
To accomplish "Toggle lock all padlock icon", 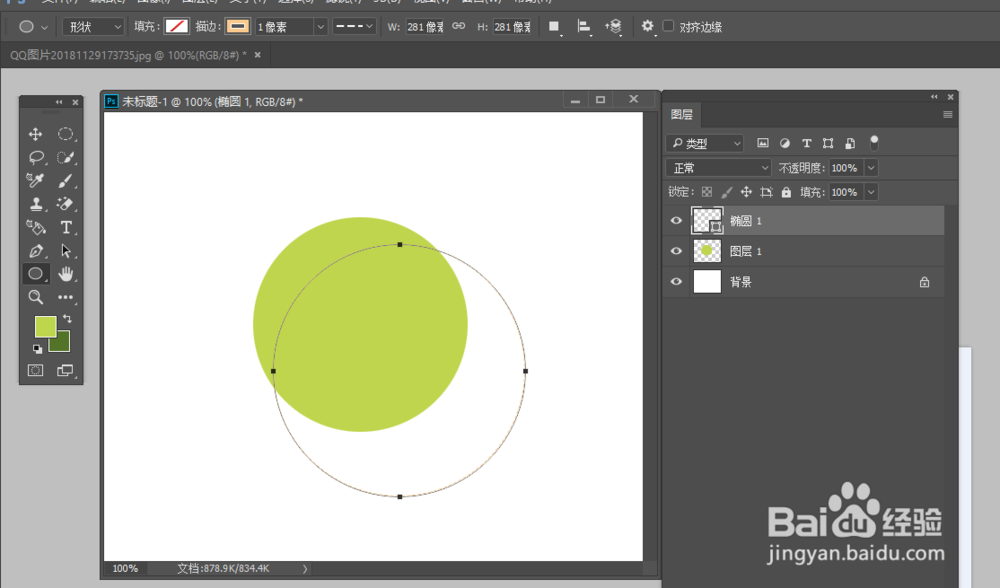I will (x=786, y=192).
